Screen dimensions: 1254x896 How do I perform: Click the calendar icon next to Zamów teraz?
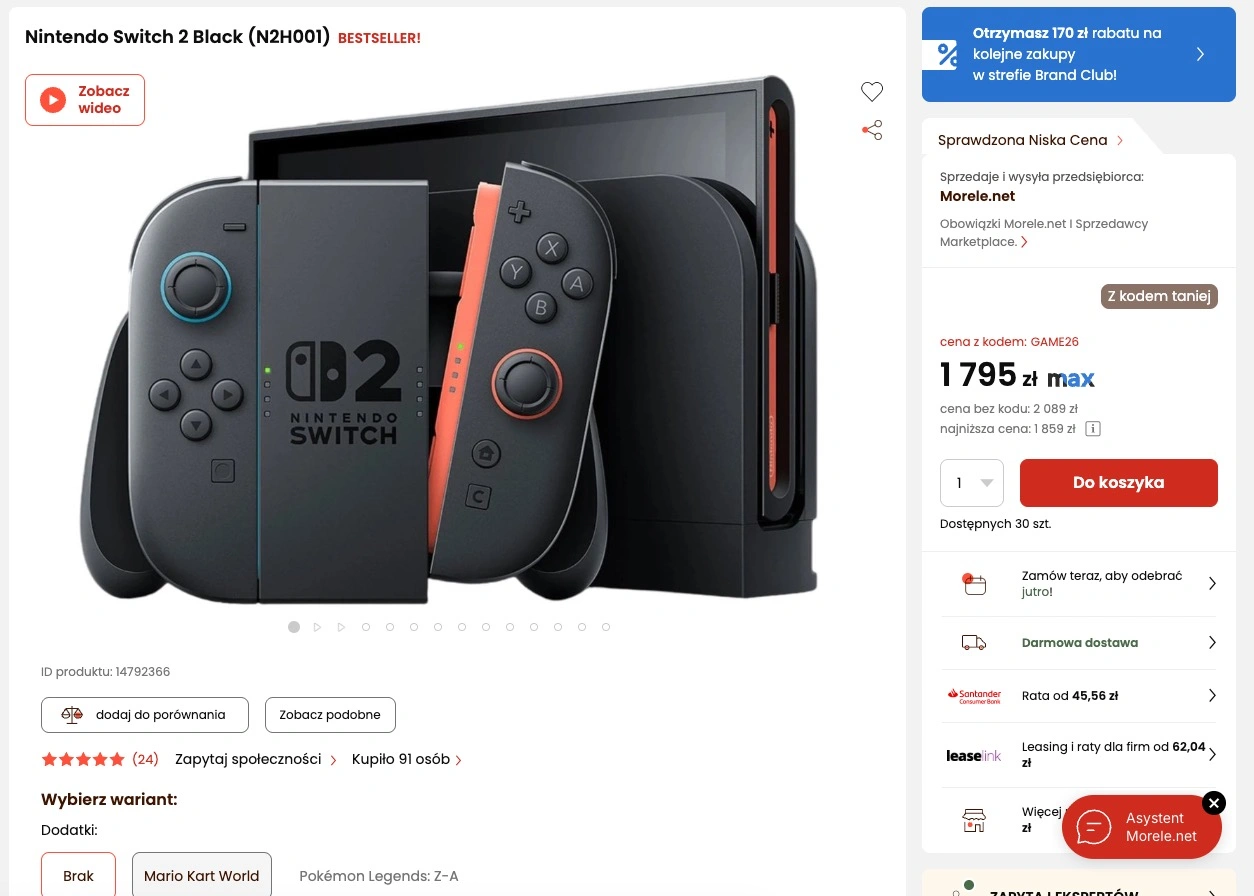[x=973, y=584]
